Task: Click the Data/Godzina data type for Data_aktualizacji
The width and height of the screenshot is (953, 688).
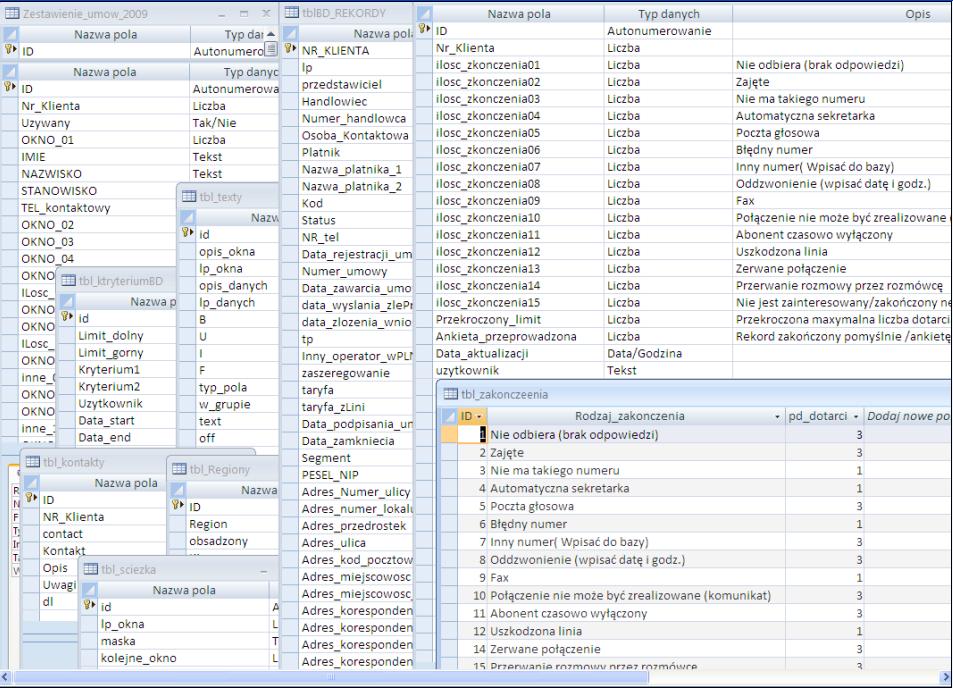Action: pos(644,354)
